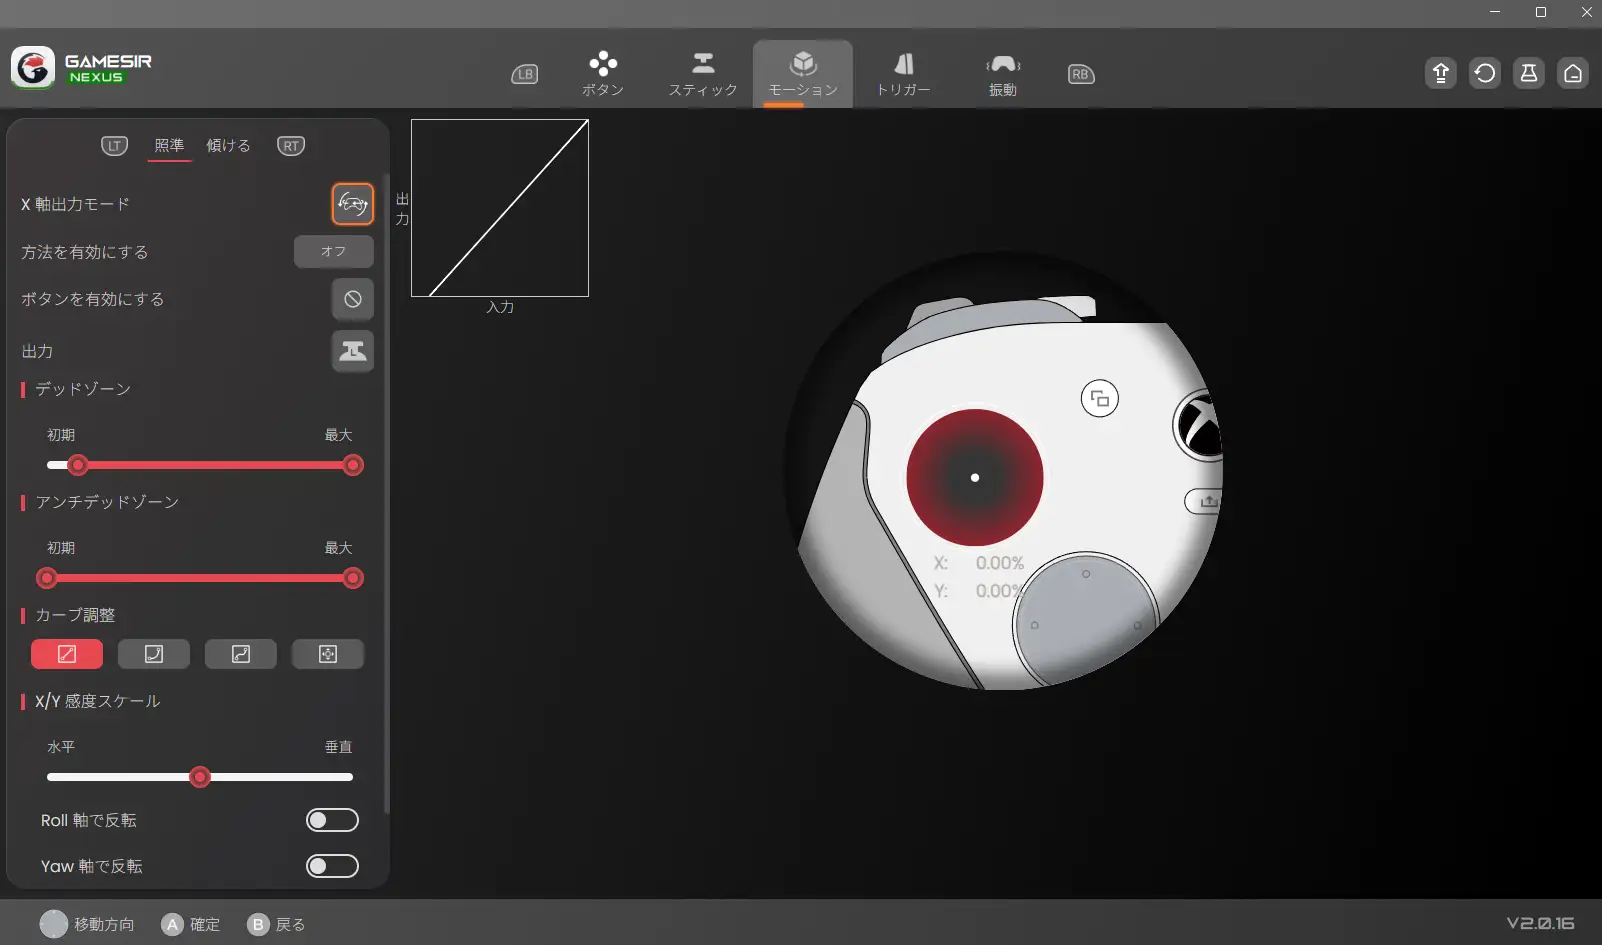1602x945 pixels.
Task: Toggle 方法を有効にする オフ button
Action: [x=334, y=252]
